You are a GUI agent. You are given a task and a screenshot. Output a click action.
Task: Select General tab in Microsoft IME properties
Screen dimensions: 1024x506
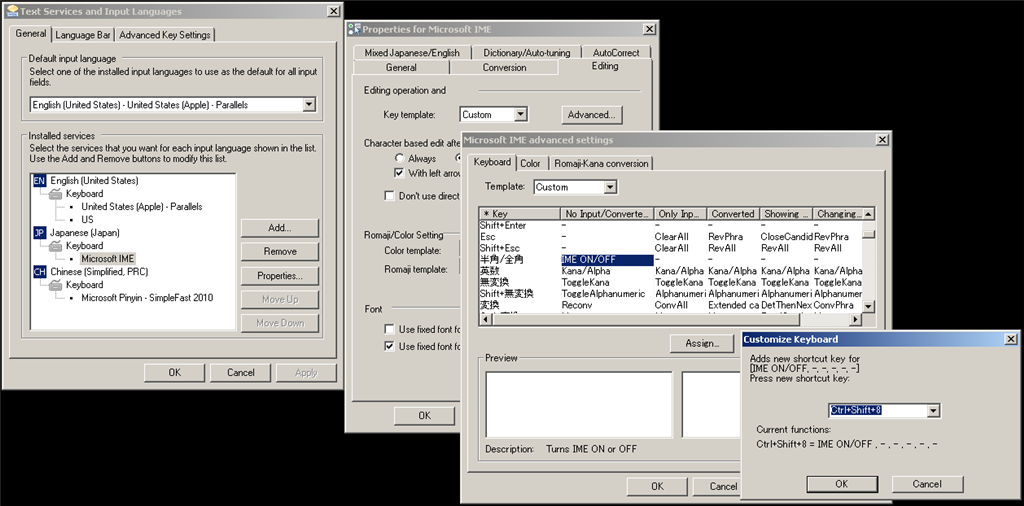click(401, 67)
